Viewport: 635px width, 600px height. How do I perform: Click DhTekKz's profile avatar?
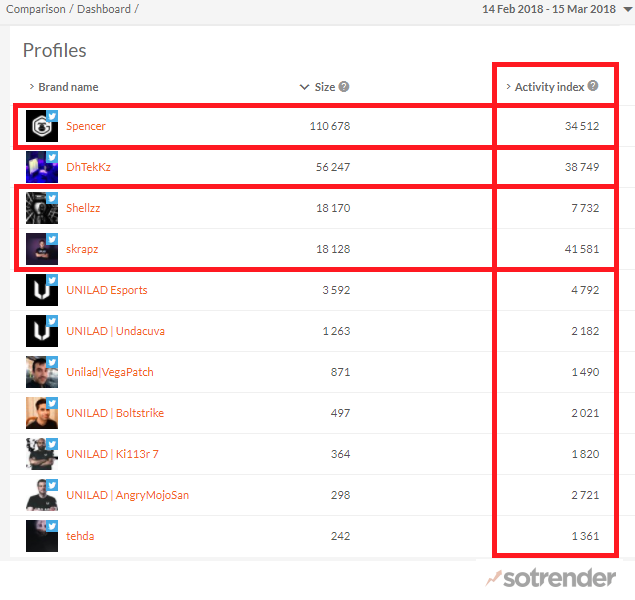tap(41, 167)
